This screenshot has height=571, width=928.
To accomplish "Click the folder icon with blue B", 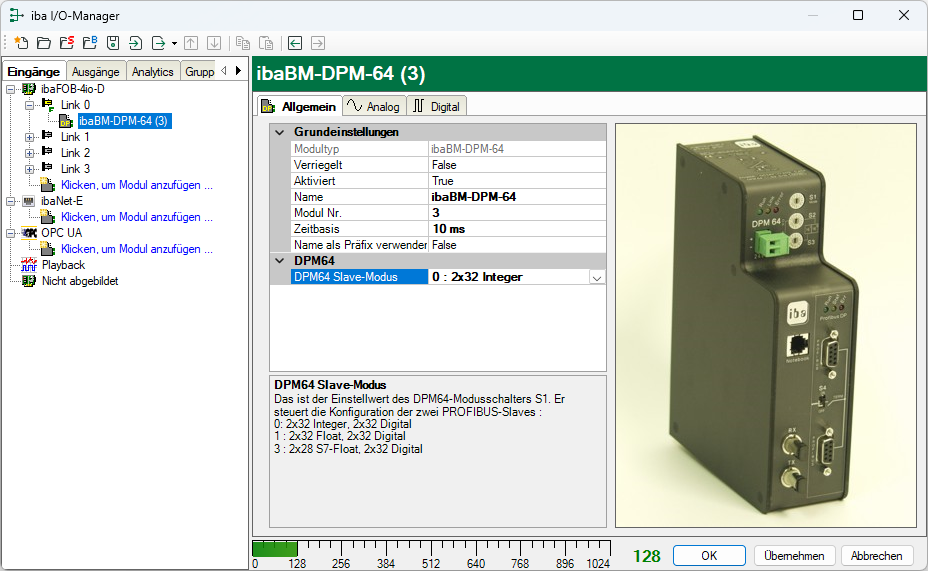I will (x=89, y=43).
